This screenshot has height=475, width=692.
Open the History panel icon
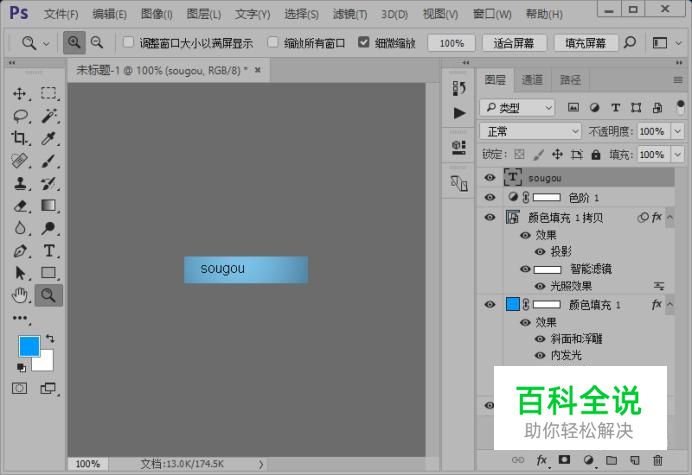[x=459, y=88]
